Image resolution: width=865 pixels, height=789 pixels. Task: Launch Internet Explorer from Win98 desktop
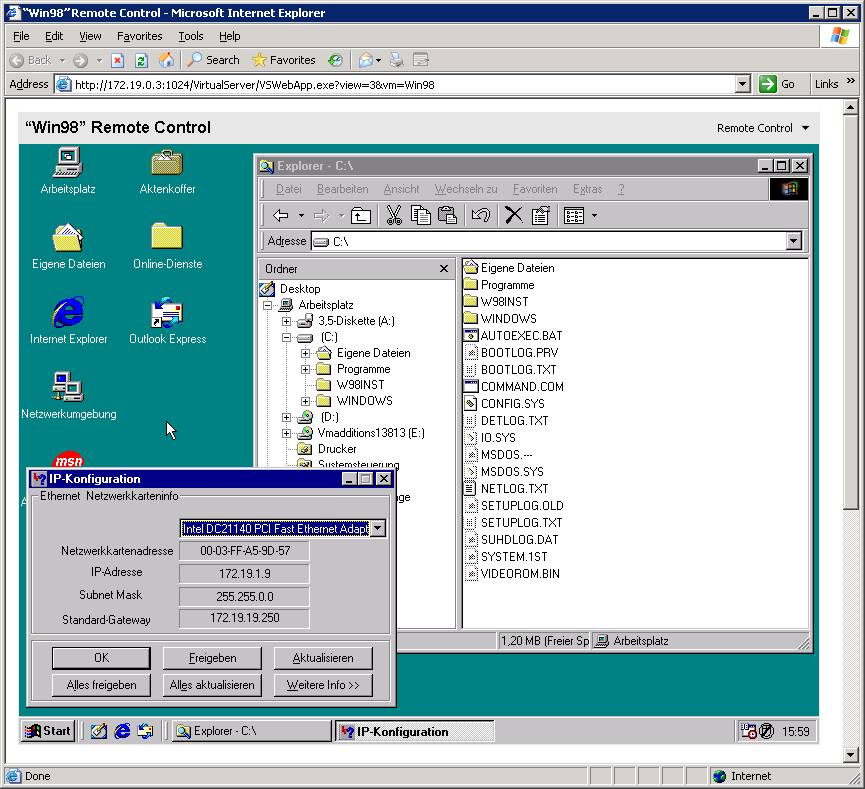tap(68, 321)
